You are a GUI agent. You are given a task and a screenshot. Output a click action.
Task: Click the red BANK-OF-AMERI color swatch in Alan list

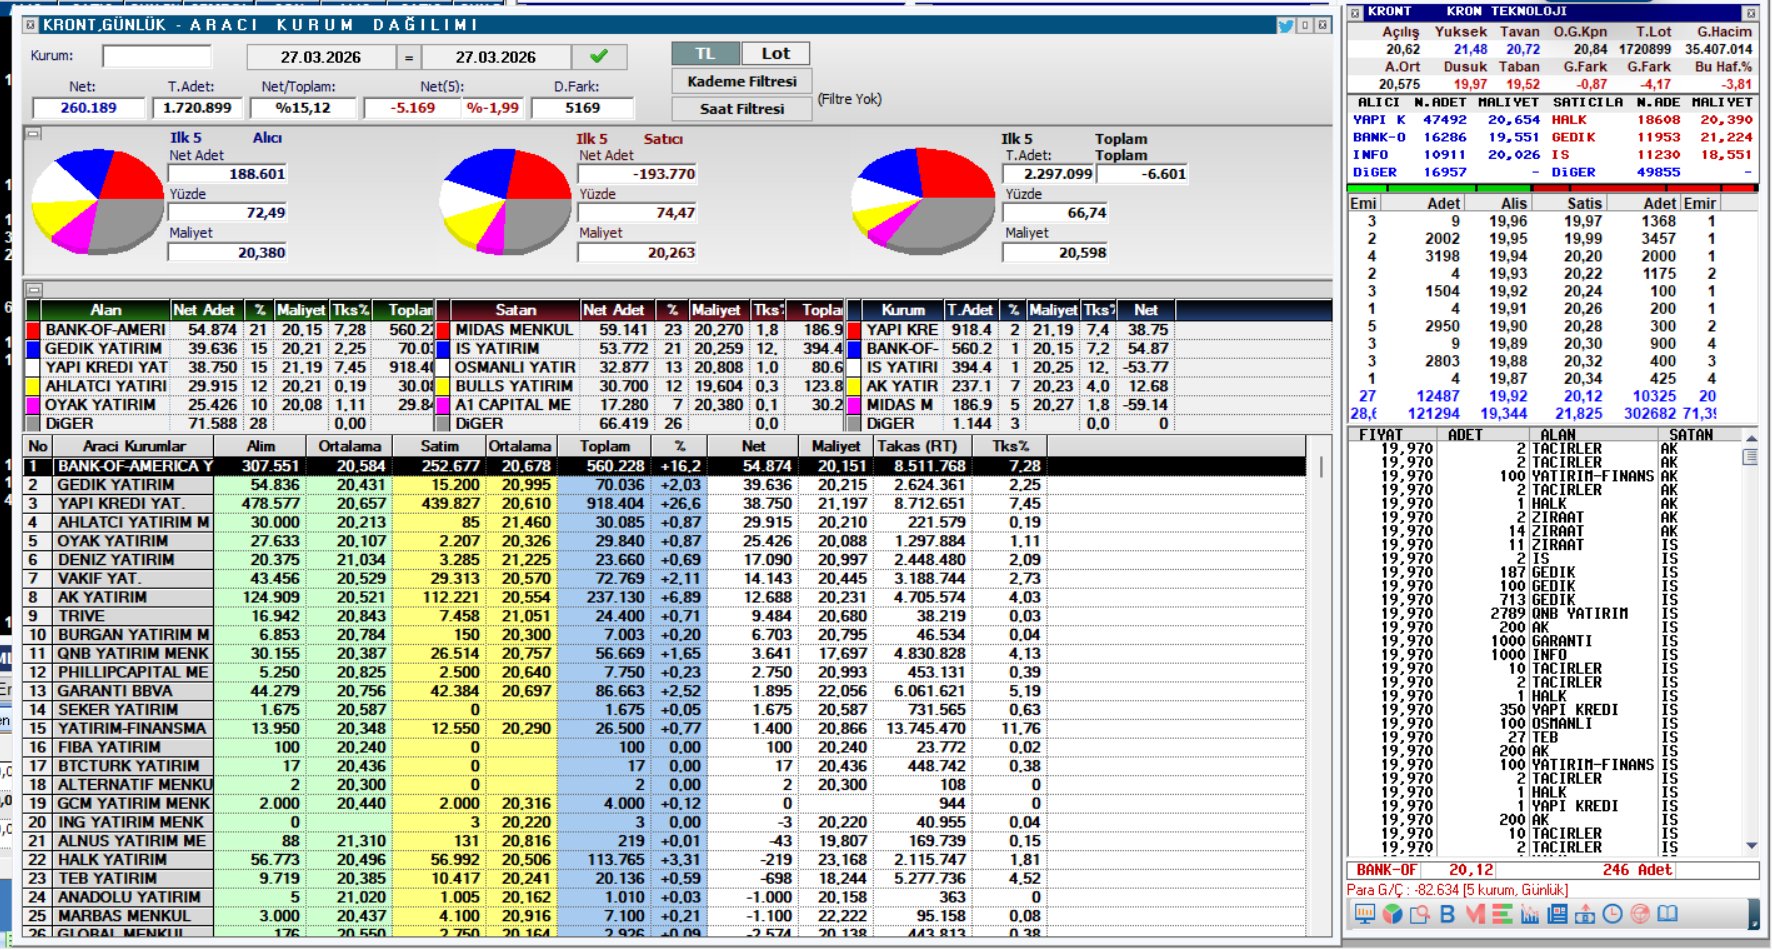[33, 330]
